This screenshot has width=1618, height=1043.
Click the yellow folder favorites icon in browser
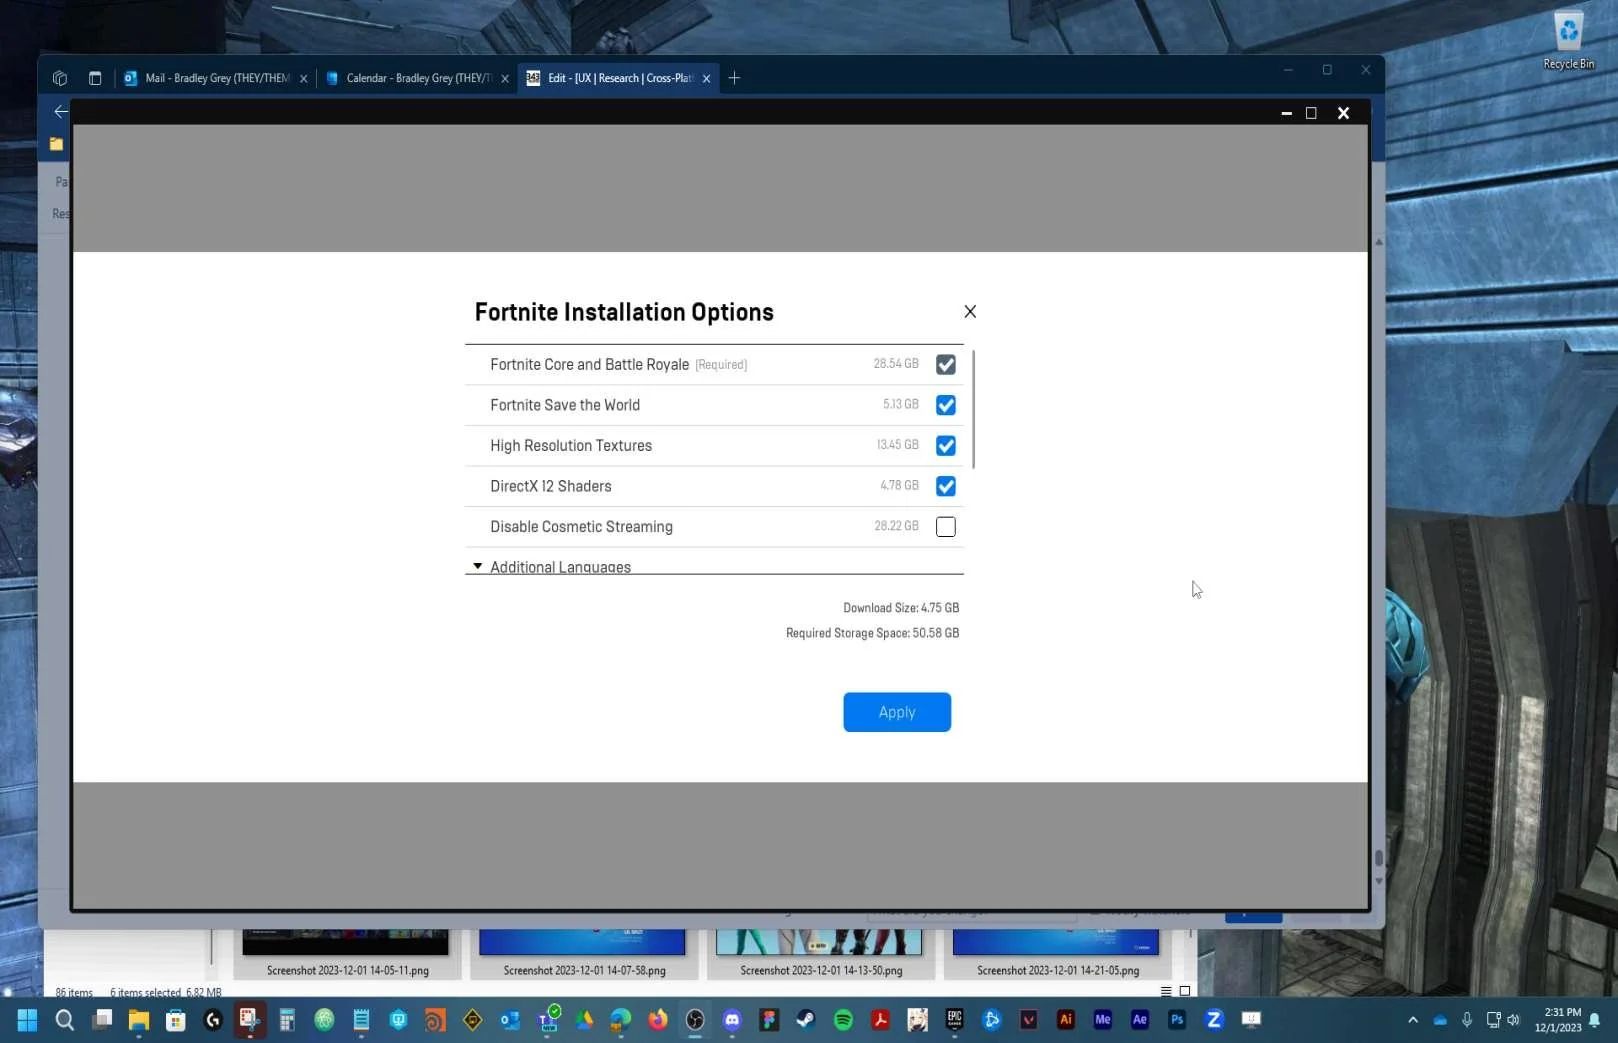56,144
